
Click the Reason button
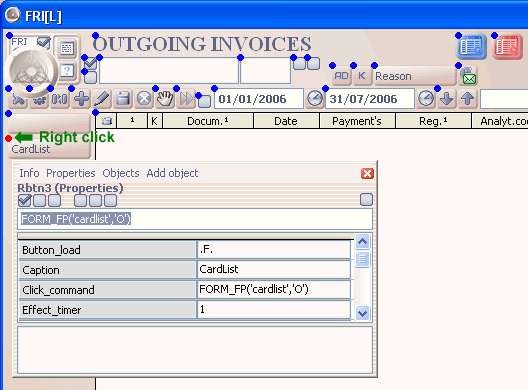(x=415, y=76)
